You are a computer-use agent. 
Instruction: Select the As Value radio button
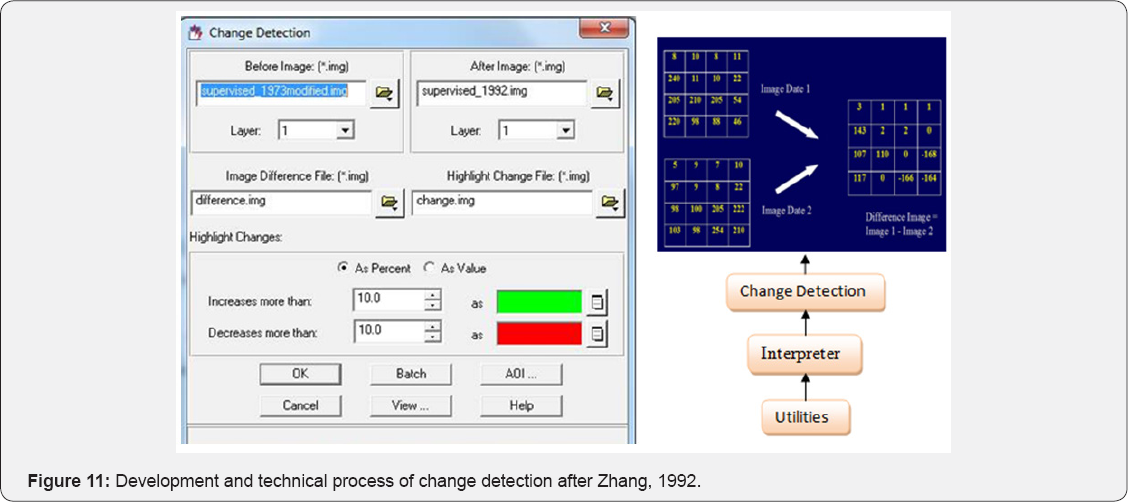tap(430, 268)
